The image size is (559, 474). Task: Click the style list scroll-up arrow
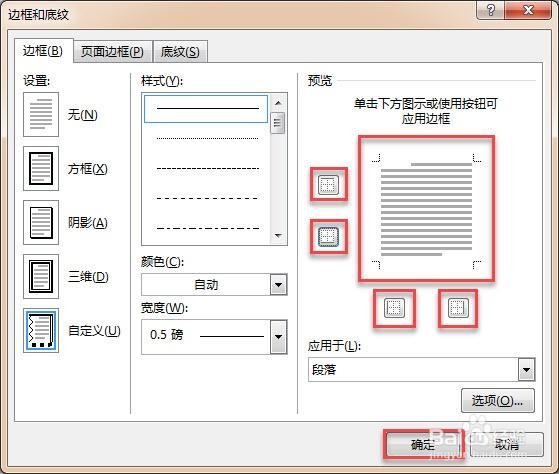pyautogui.click(x=278, y=103)
